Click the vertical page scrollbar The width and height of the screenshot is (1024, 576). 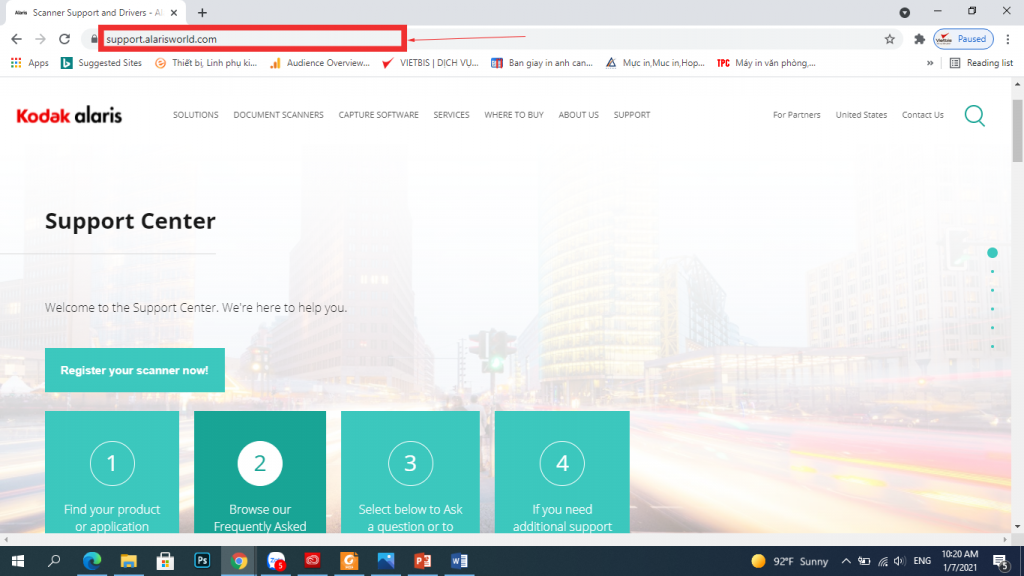1017,300
